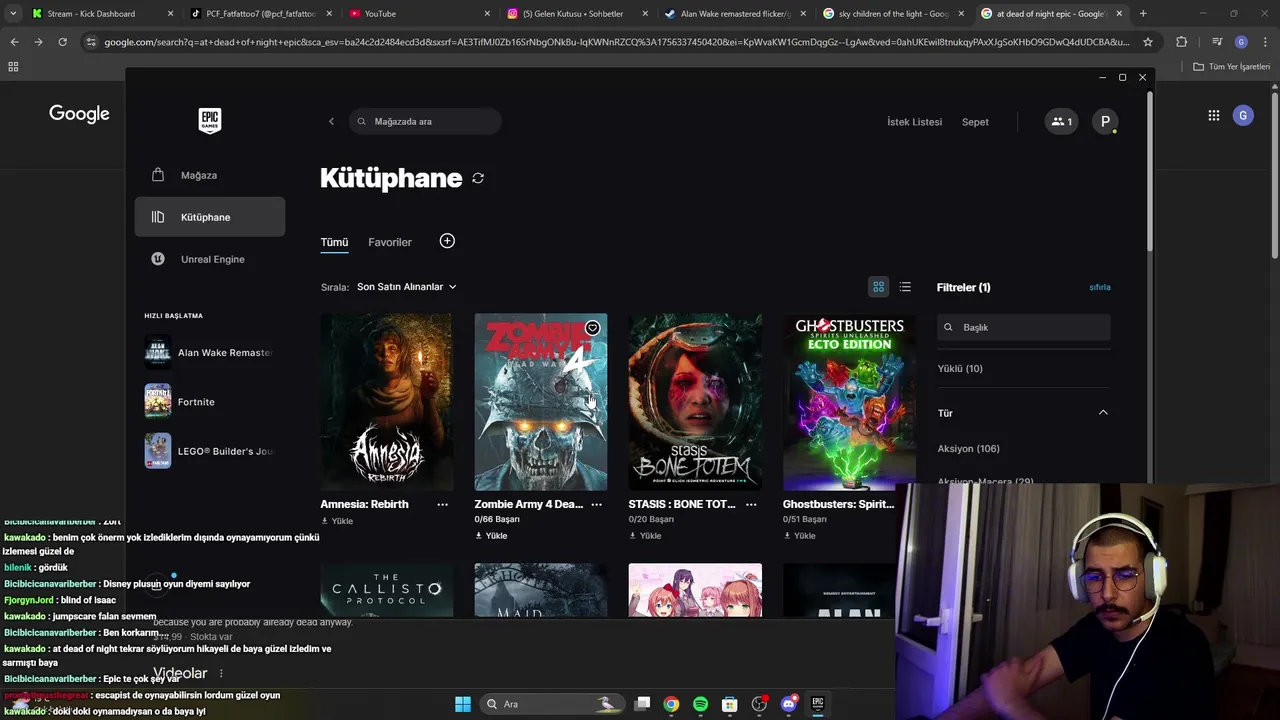Click the Epic Games logo in sidebar
This screenshot has width=1280, height=720.
[209, 121]
